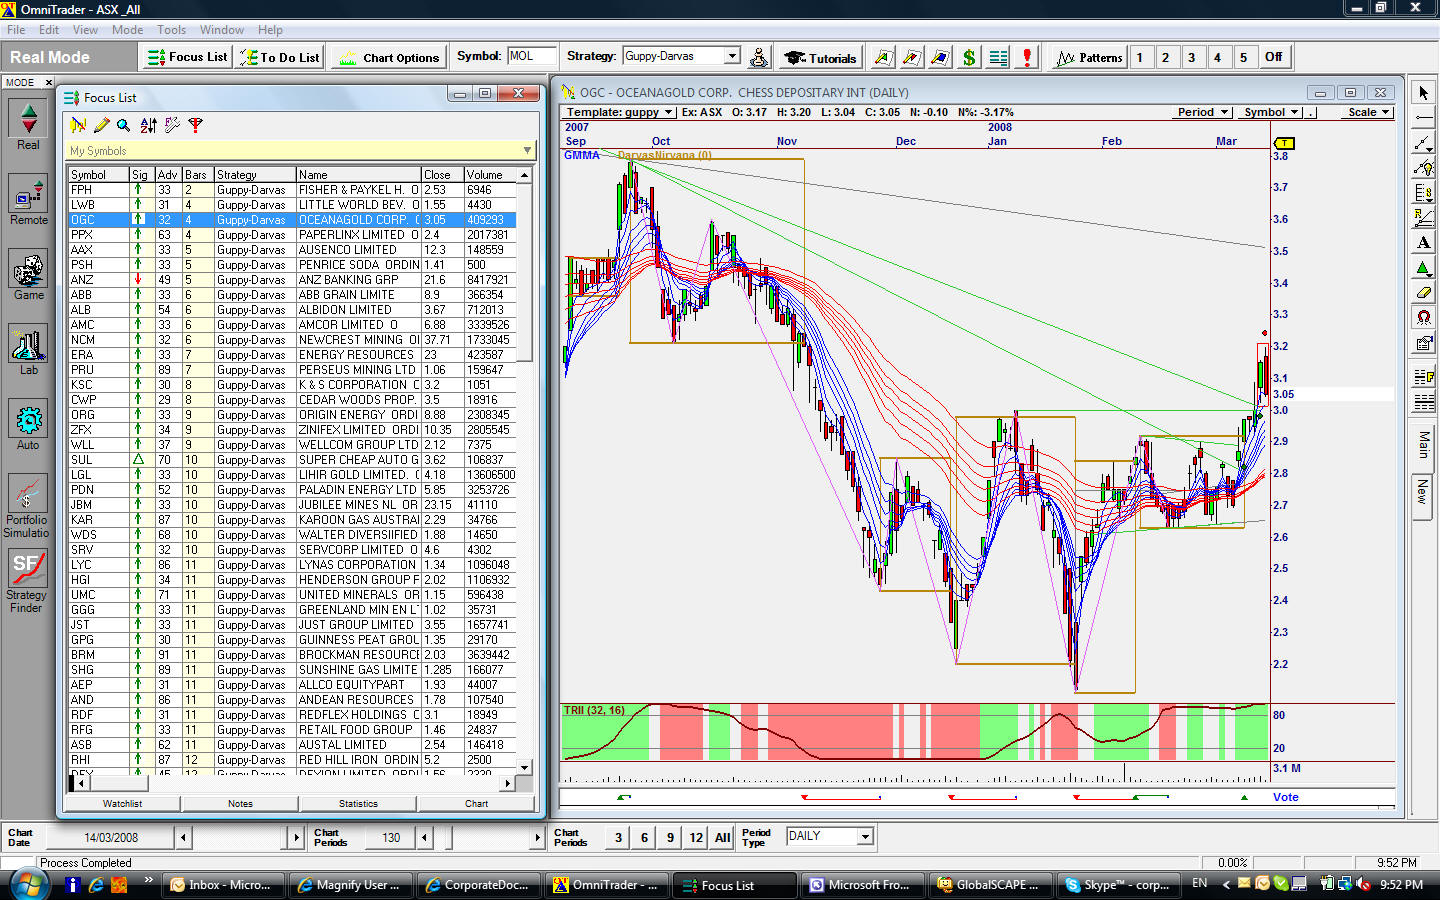Toggle pattern set 1 button
The height and width of the screenshot is (900, 1440).
tap(1139, 57)
